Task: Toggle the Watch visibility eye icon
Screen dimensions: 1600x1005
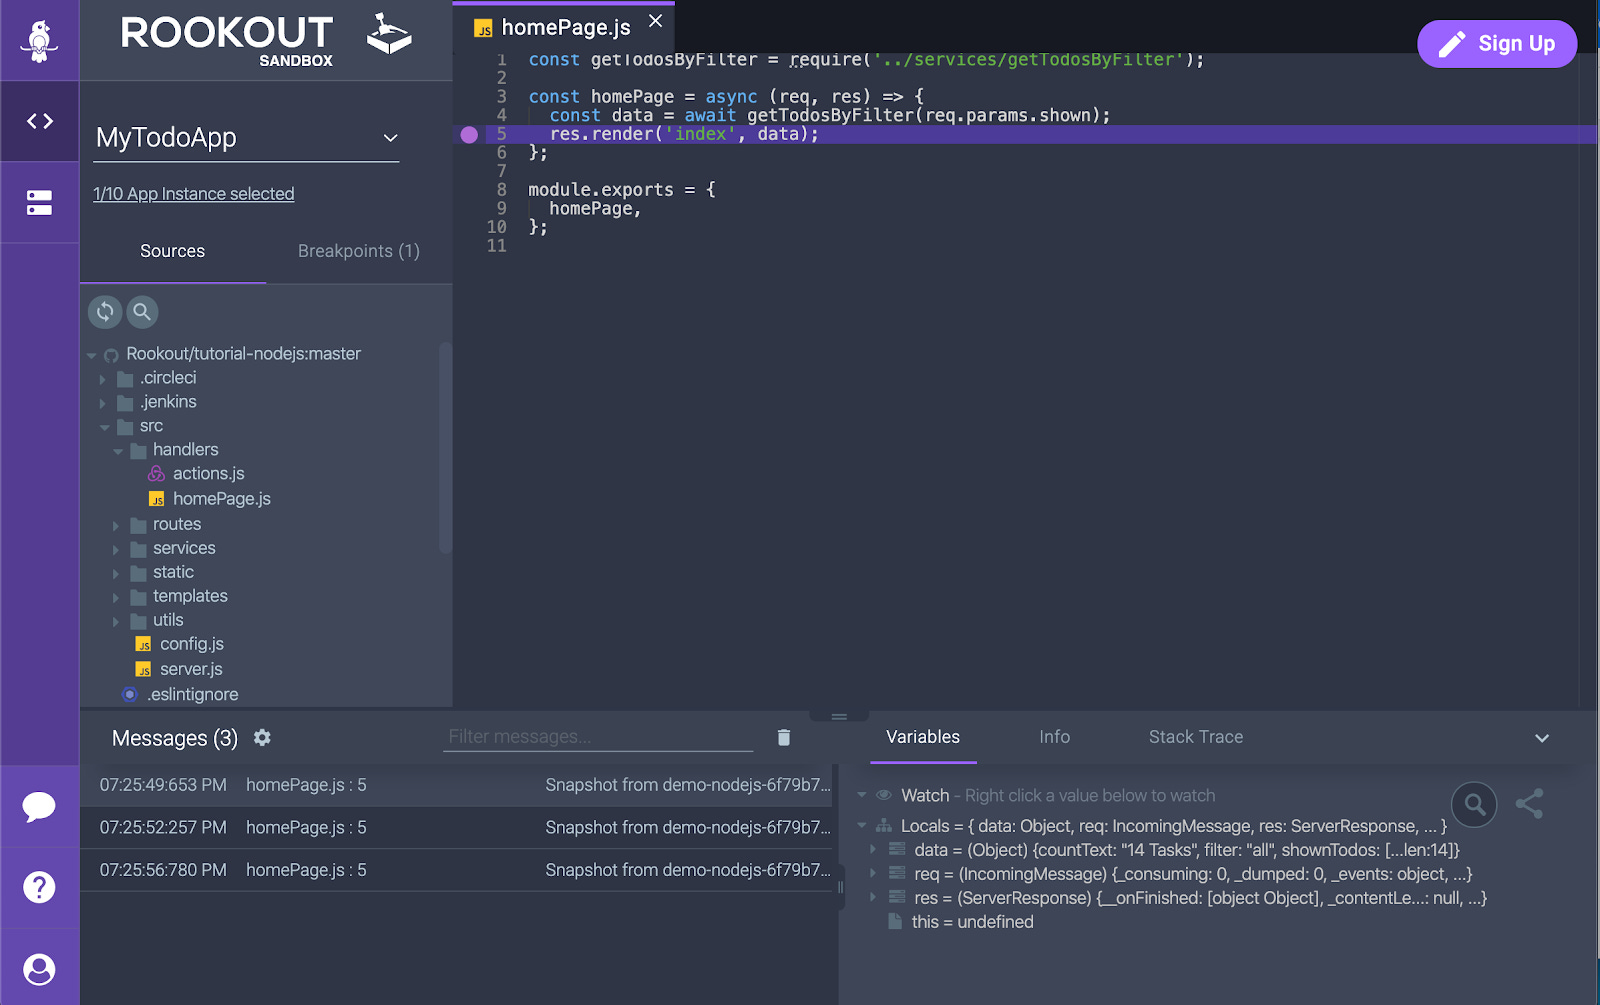Action: pos(883,794)
